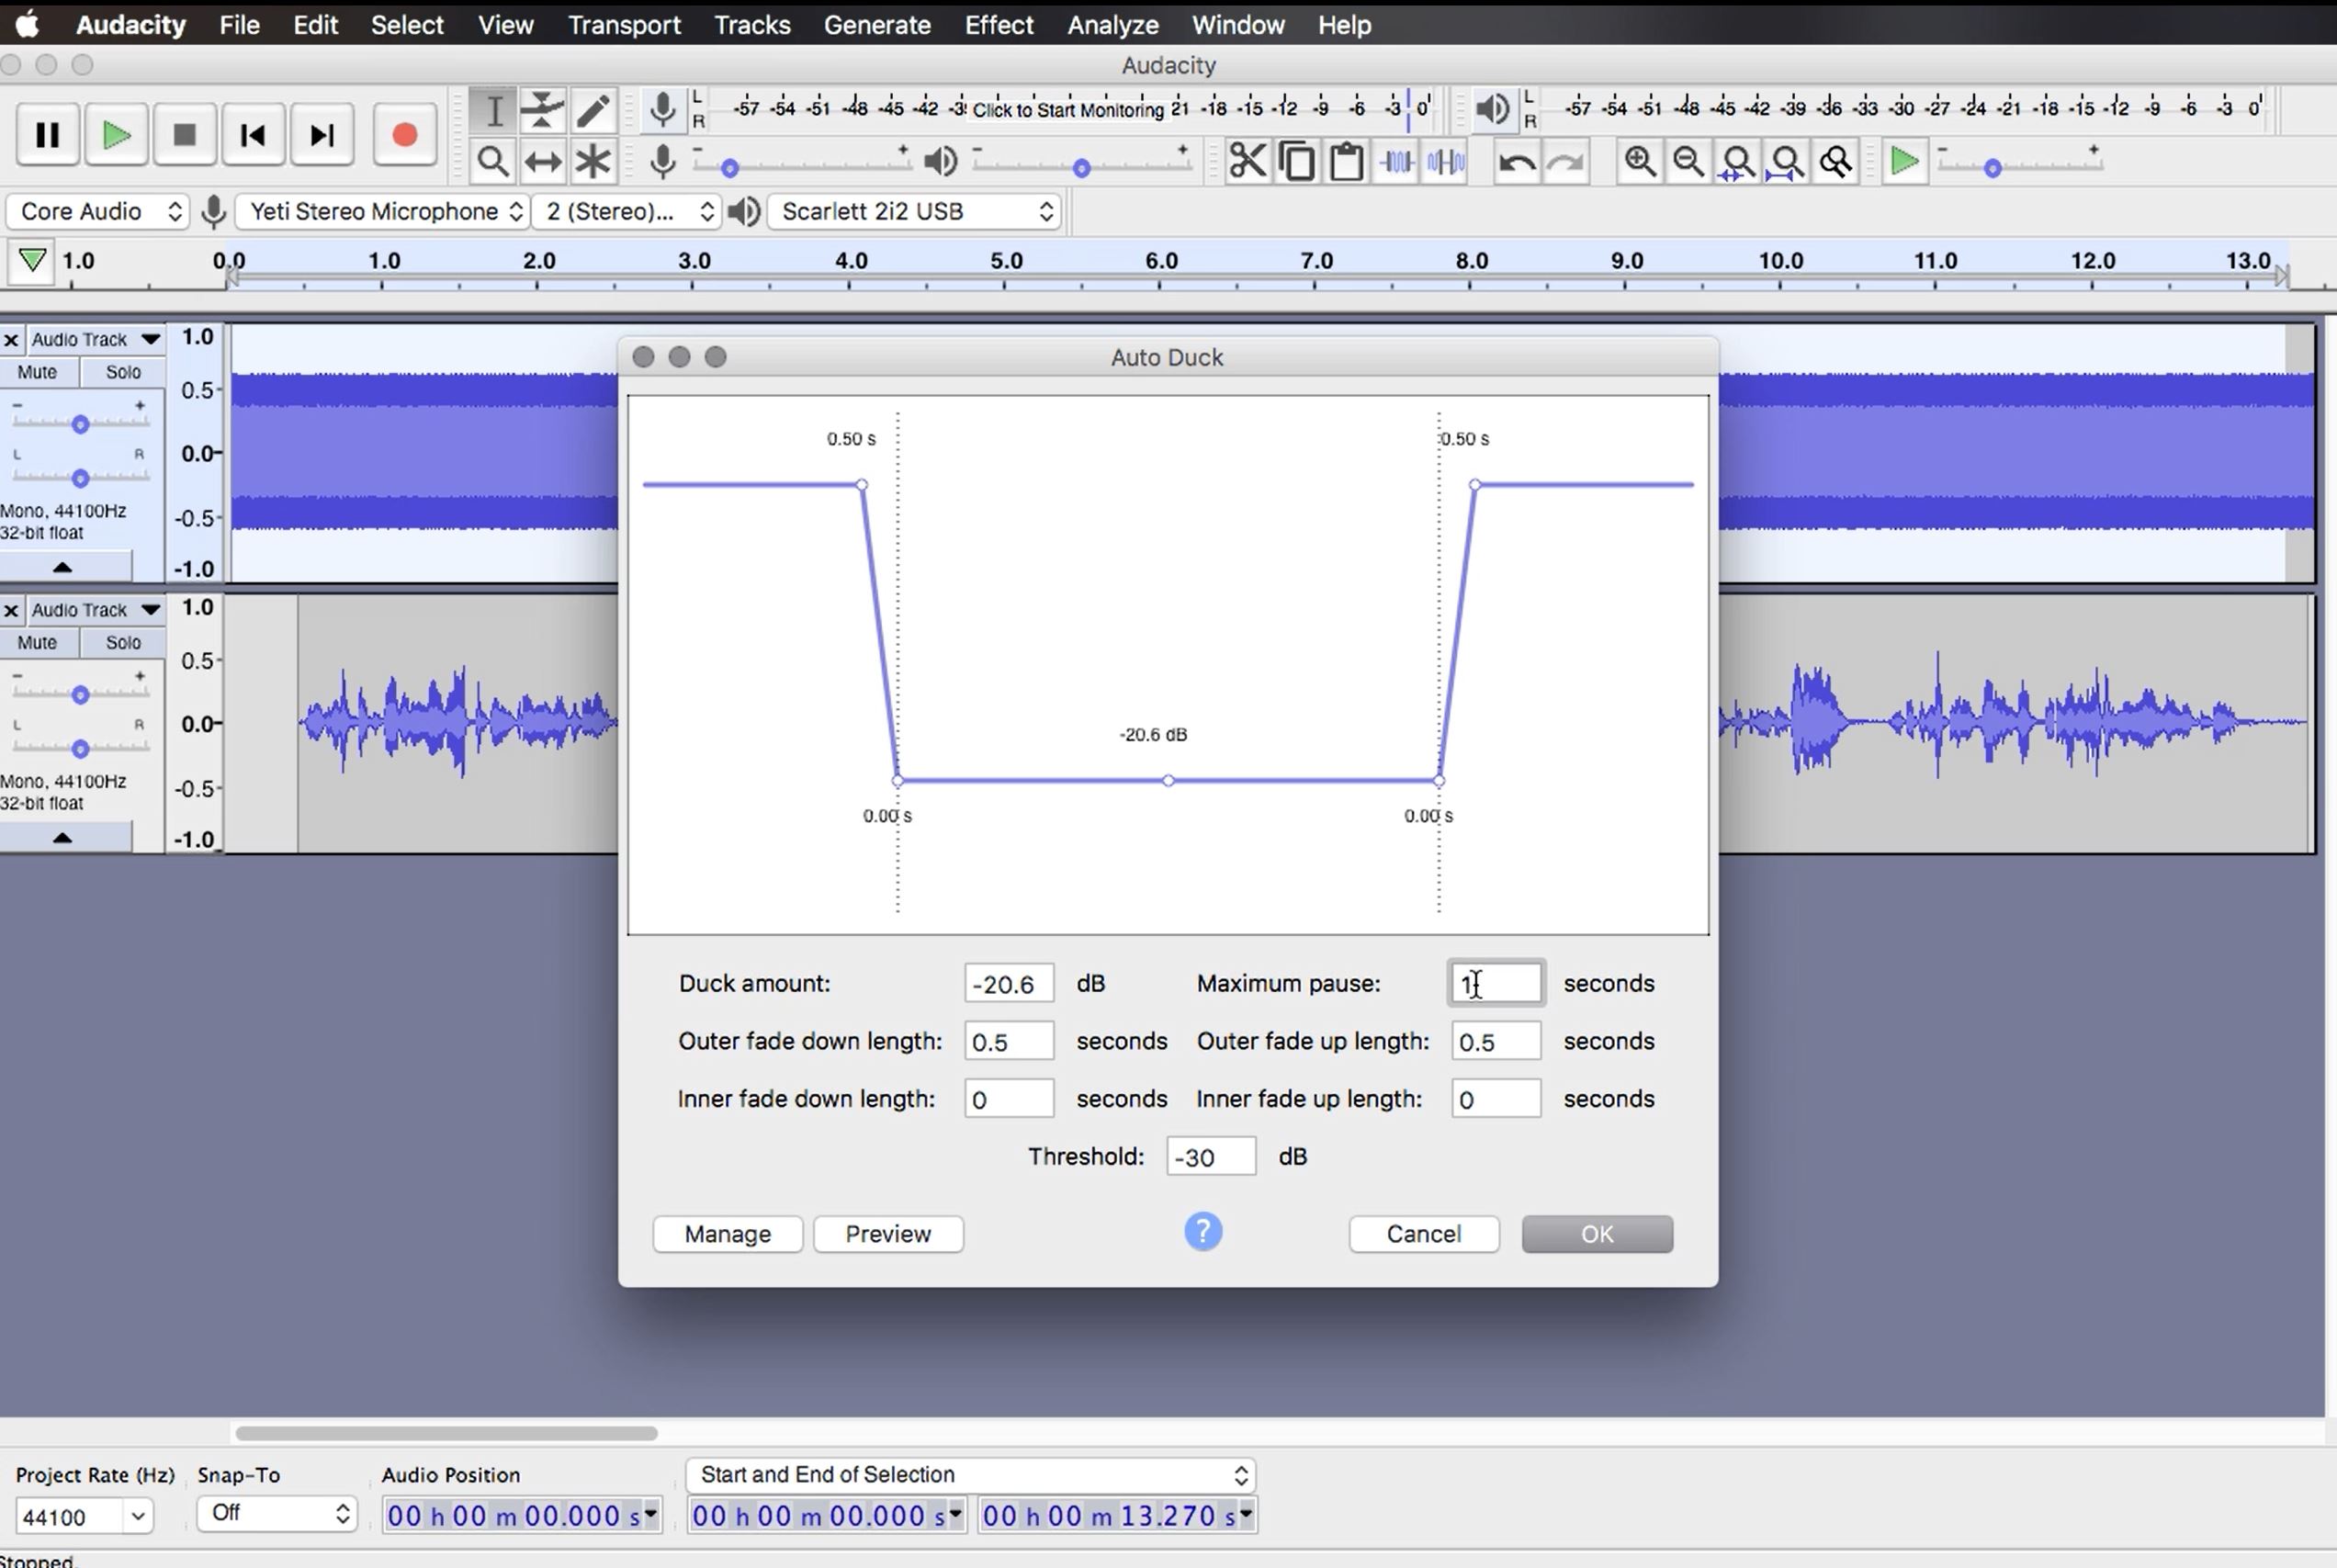This screenshot has height=1568, width=2337.
Task: Open the Snap-To dropdown
Action: click(276, 1513)
